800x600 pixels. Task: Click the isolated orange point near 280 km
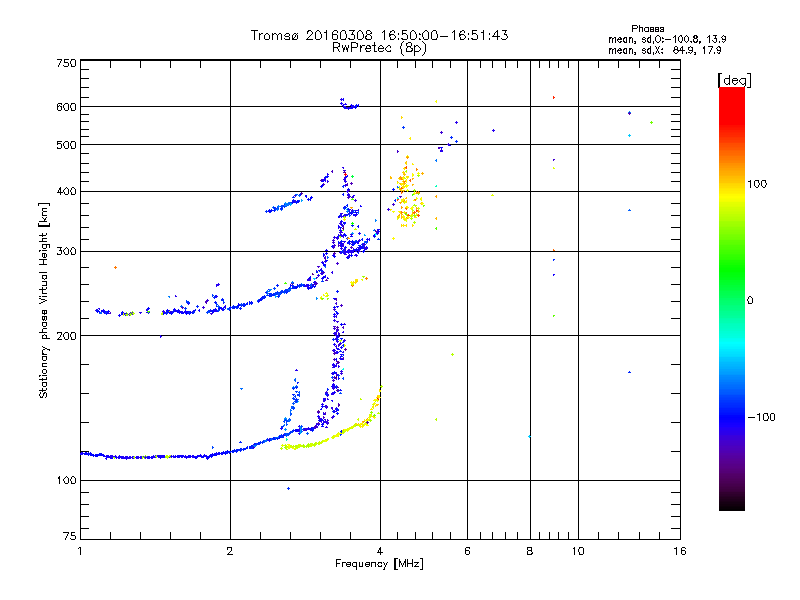click(x=115, y=267)
